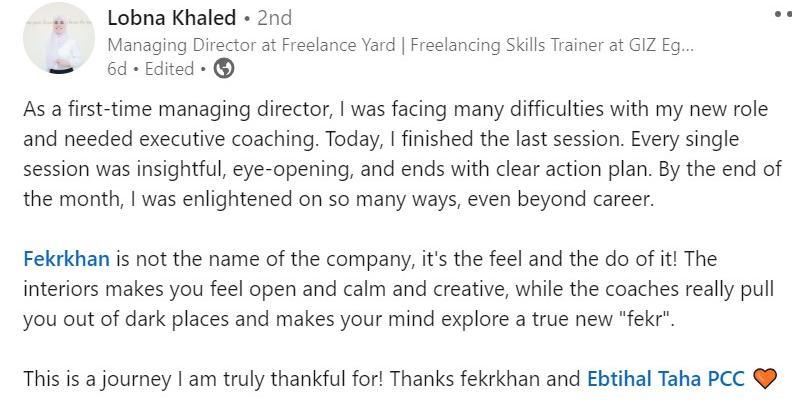Open the Ebtihal Taha PCC profile mention
The image size is (792, 402).
[x=666, y=378]
